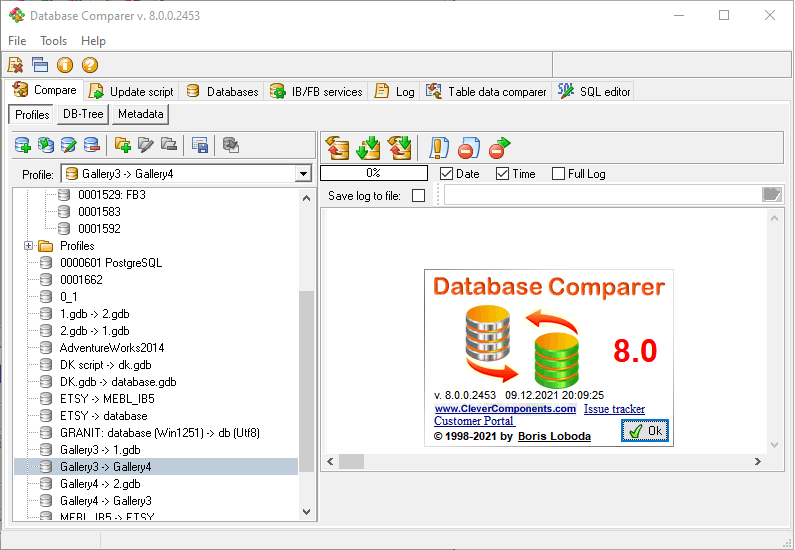This screenshot has width=795, height=550.
Task: Open the Log tab
Action: pos(394,92)
